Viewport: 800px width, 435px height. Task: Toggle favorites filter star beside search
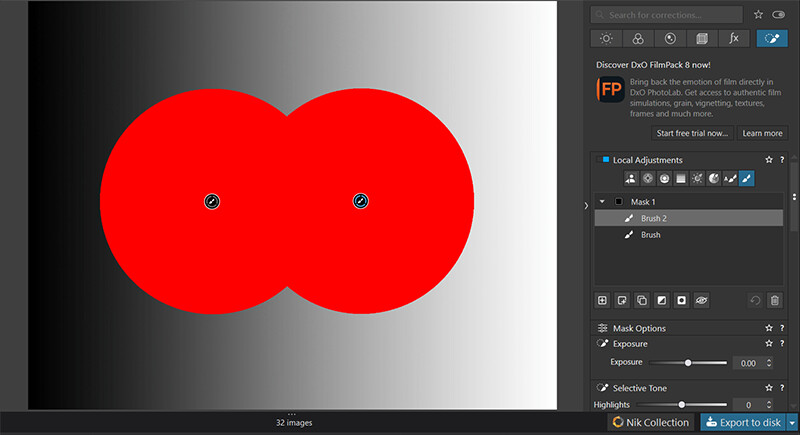pyautogui.click(x=759, y=15)
